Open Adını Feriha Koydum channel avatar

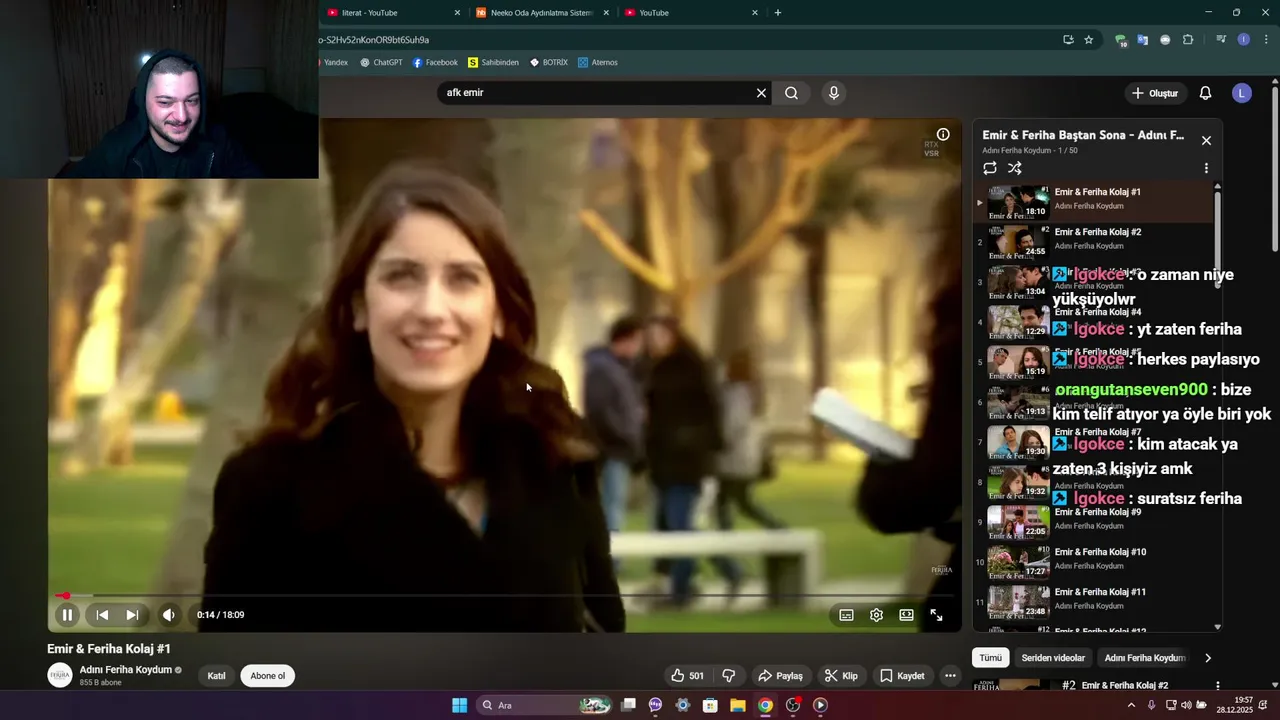coord(60,675)
